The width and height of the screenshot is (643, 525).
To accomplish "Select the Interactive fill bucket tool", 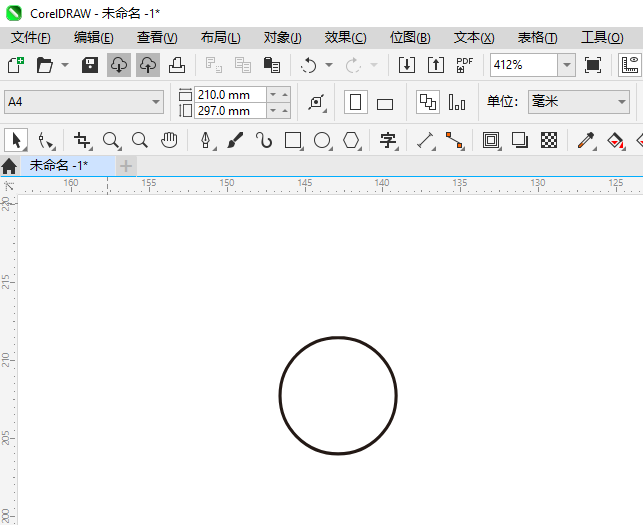I will tap(615, 140).
